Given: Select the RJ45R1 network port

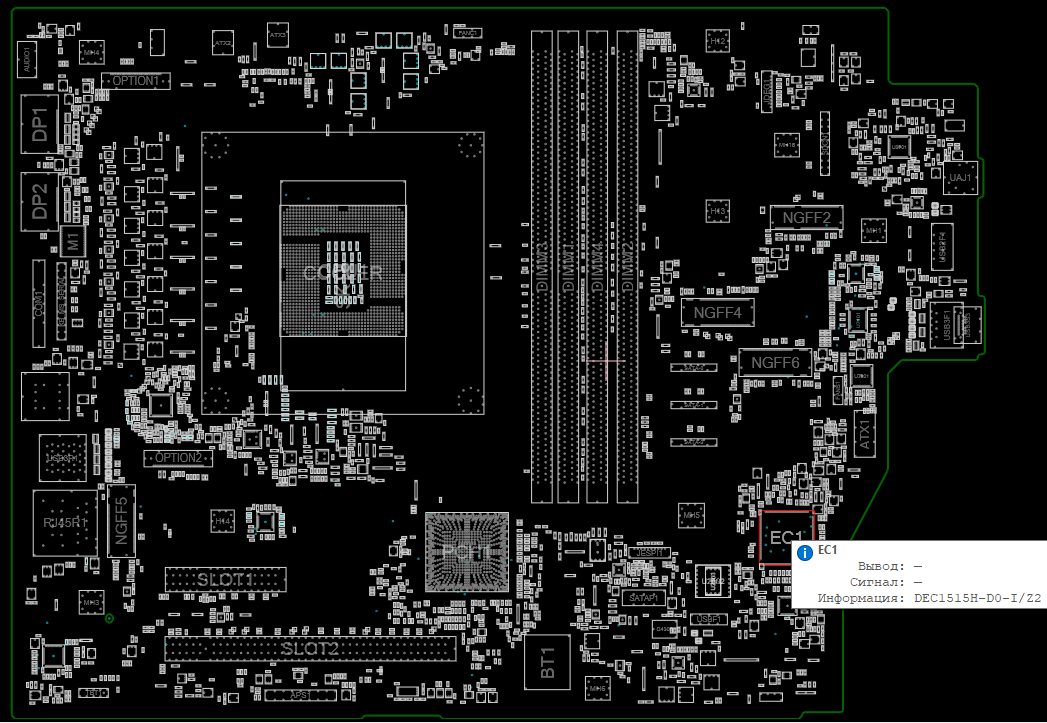Looking at the screenshot, I should [66, 522].
